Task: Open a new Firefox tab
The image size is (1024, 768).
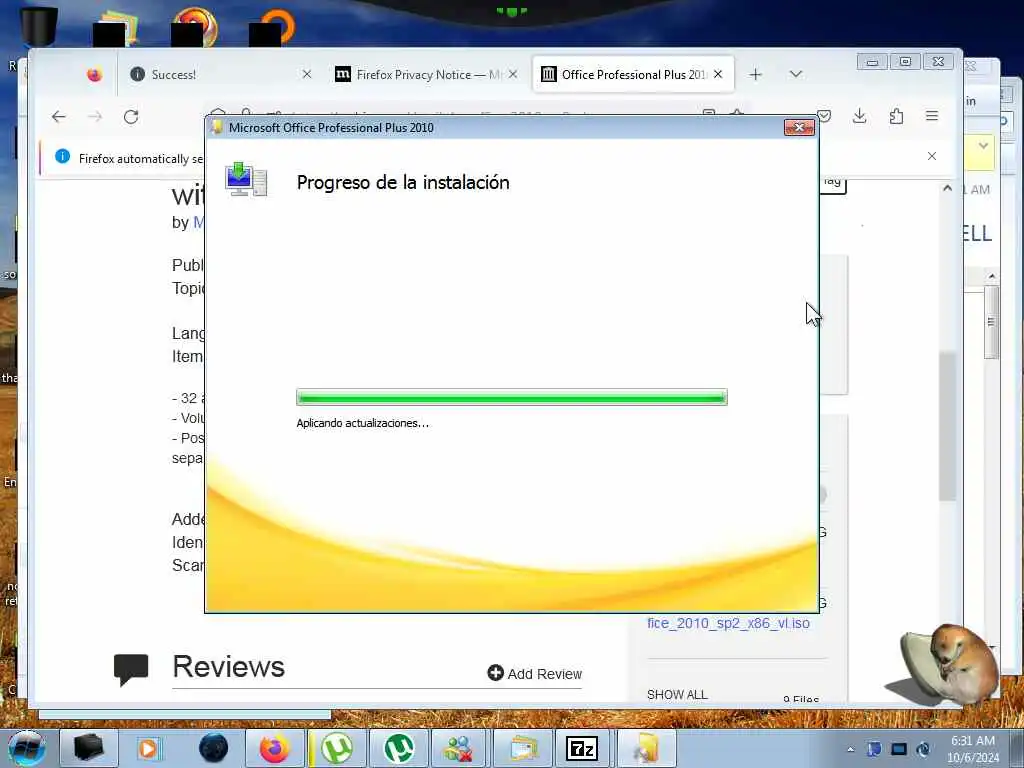Action: [756, 74]
